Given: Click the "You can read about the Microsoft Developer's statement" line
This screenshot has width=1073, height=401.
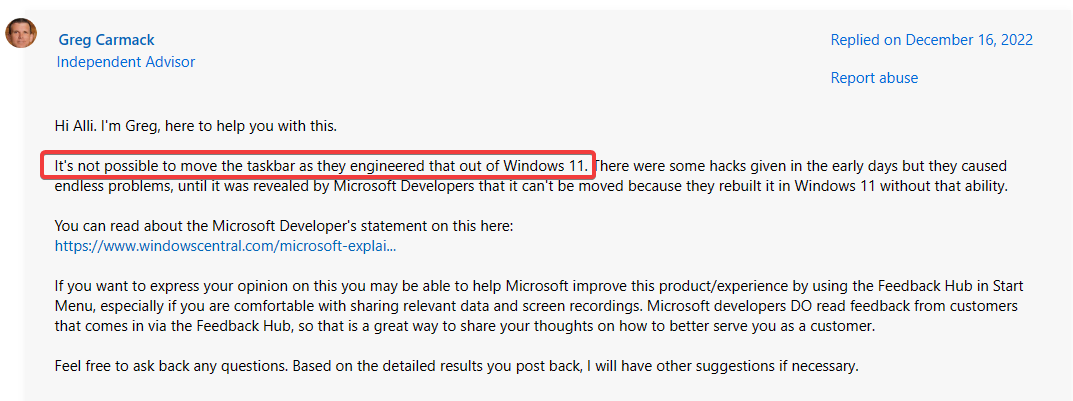Looking at the screenshot, I should [284, 226].
